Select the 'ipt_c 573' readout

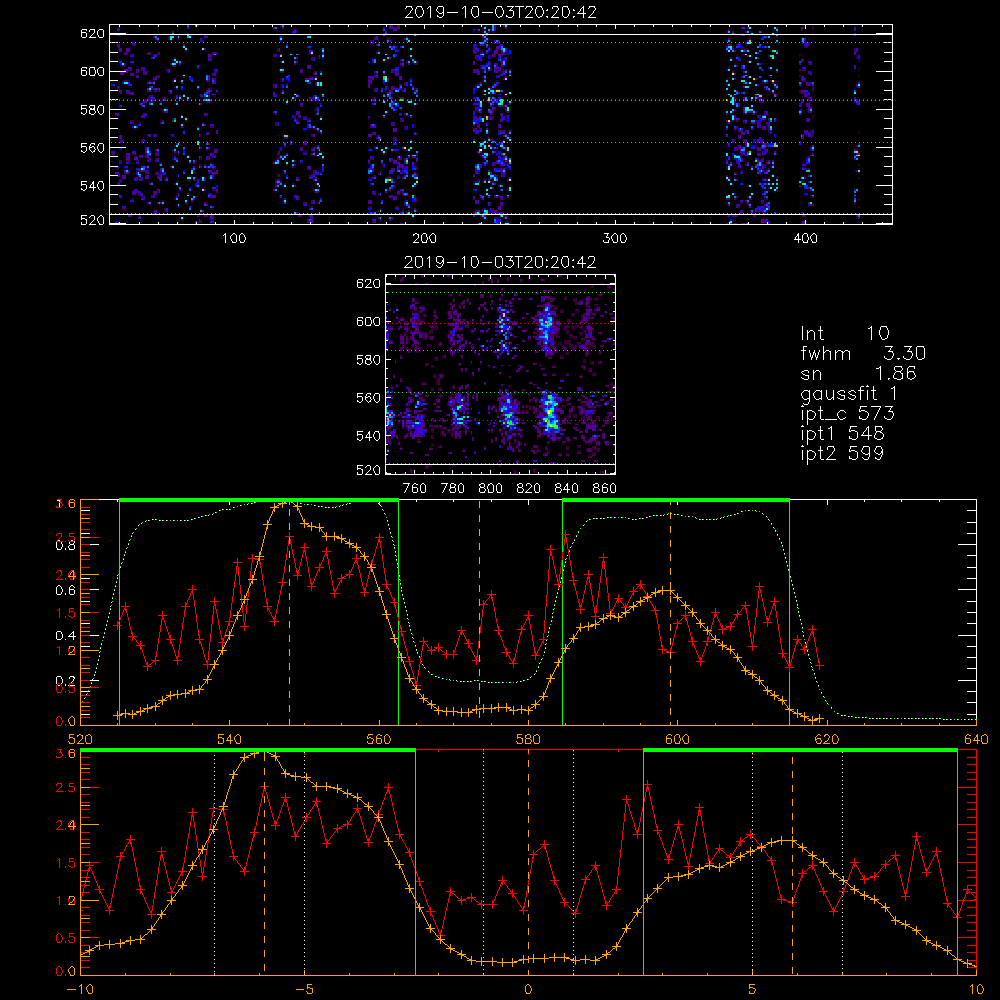tap(848, 414)
